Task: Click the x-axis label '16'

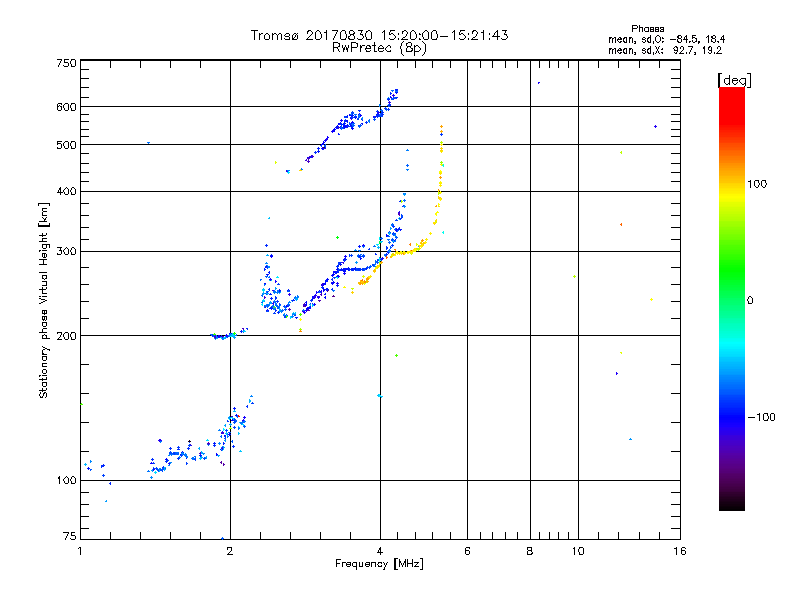Action: click(680, 551)
